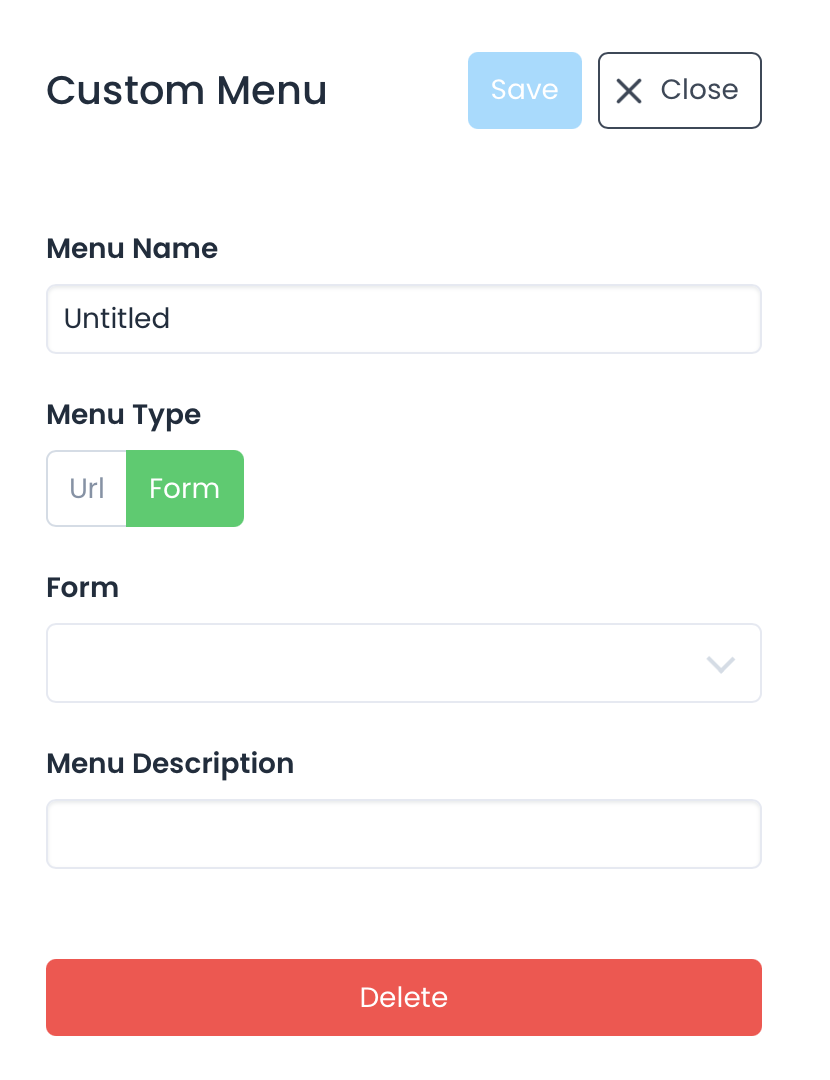Focus the Menu Name input field
Screen dimensions: 830x1080
coord(403,319)
